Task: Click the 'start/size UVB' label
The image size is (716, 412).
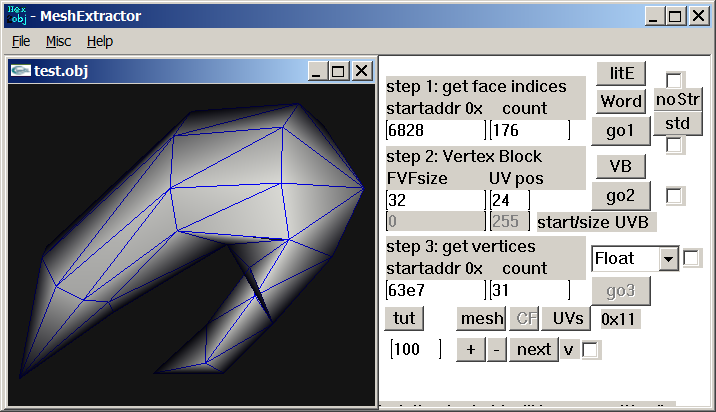Action: (x=593, y=222)
